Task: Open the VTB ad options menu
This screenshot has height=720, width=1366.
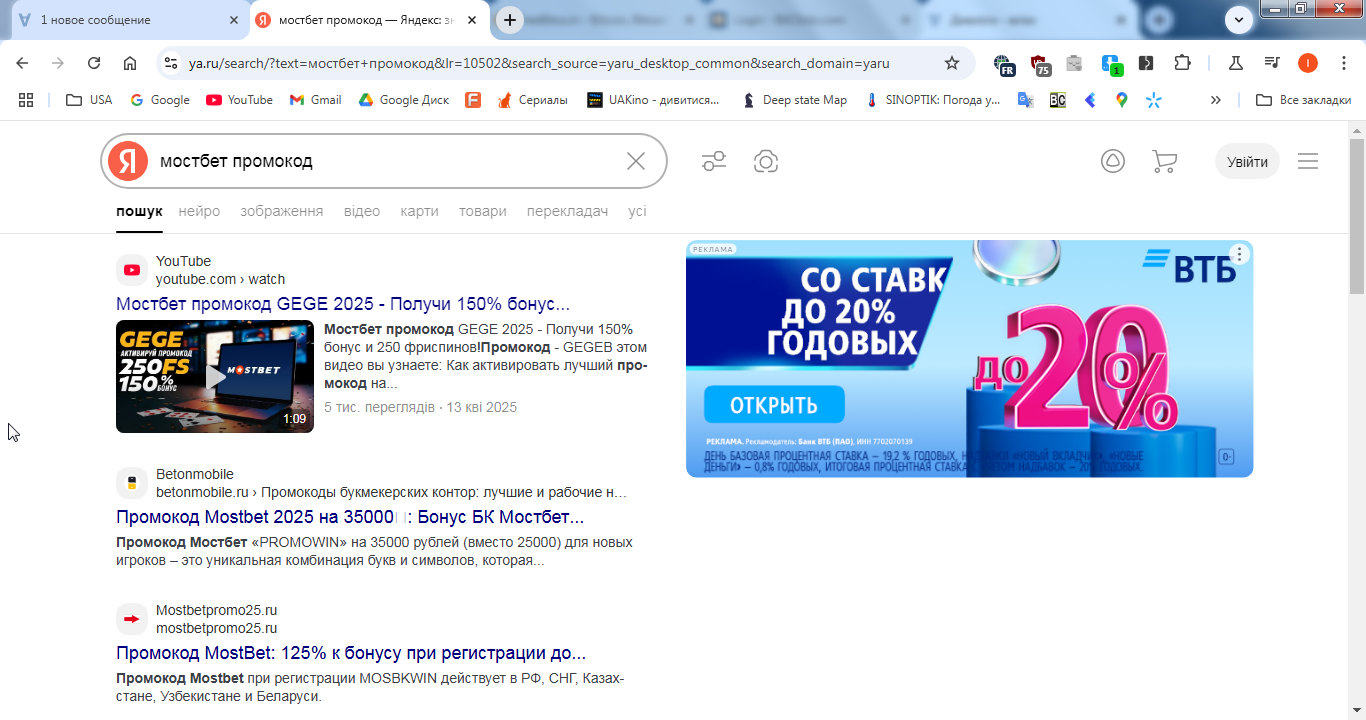Action: pos(1240,254)
